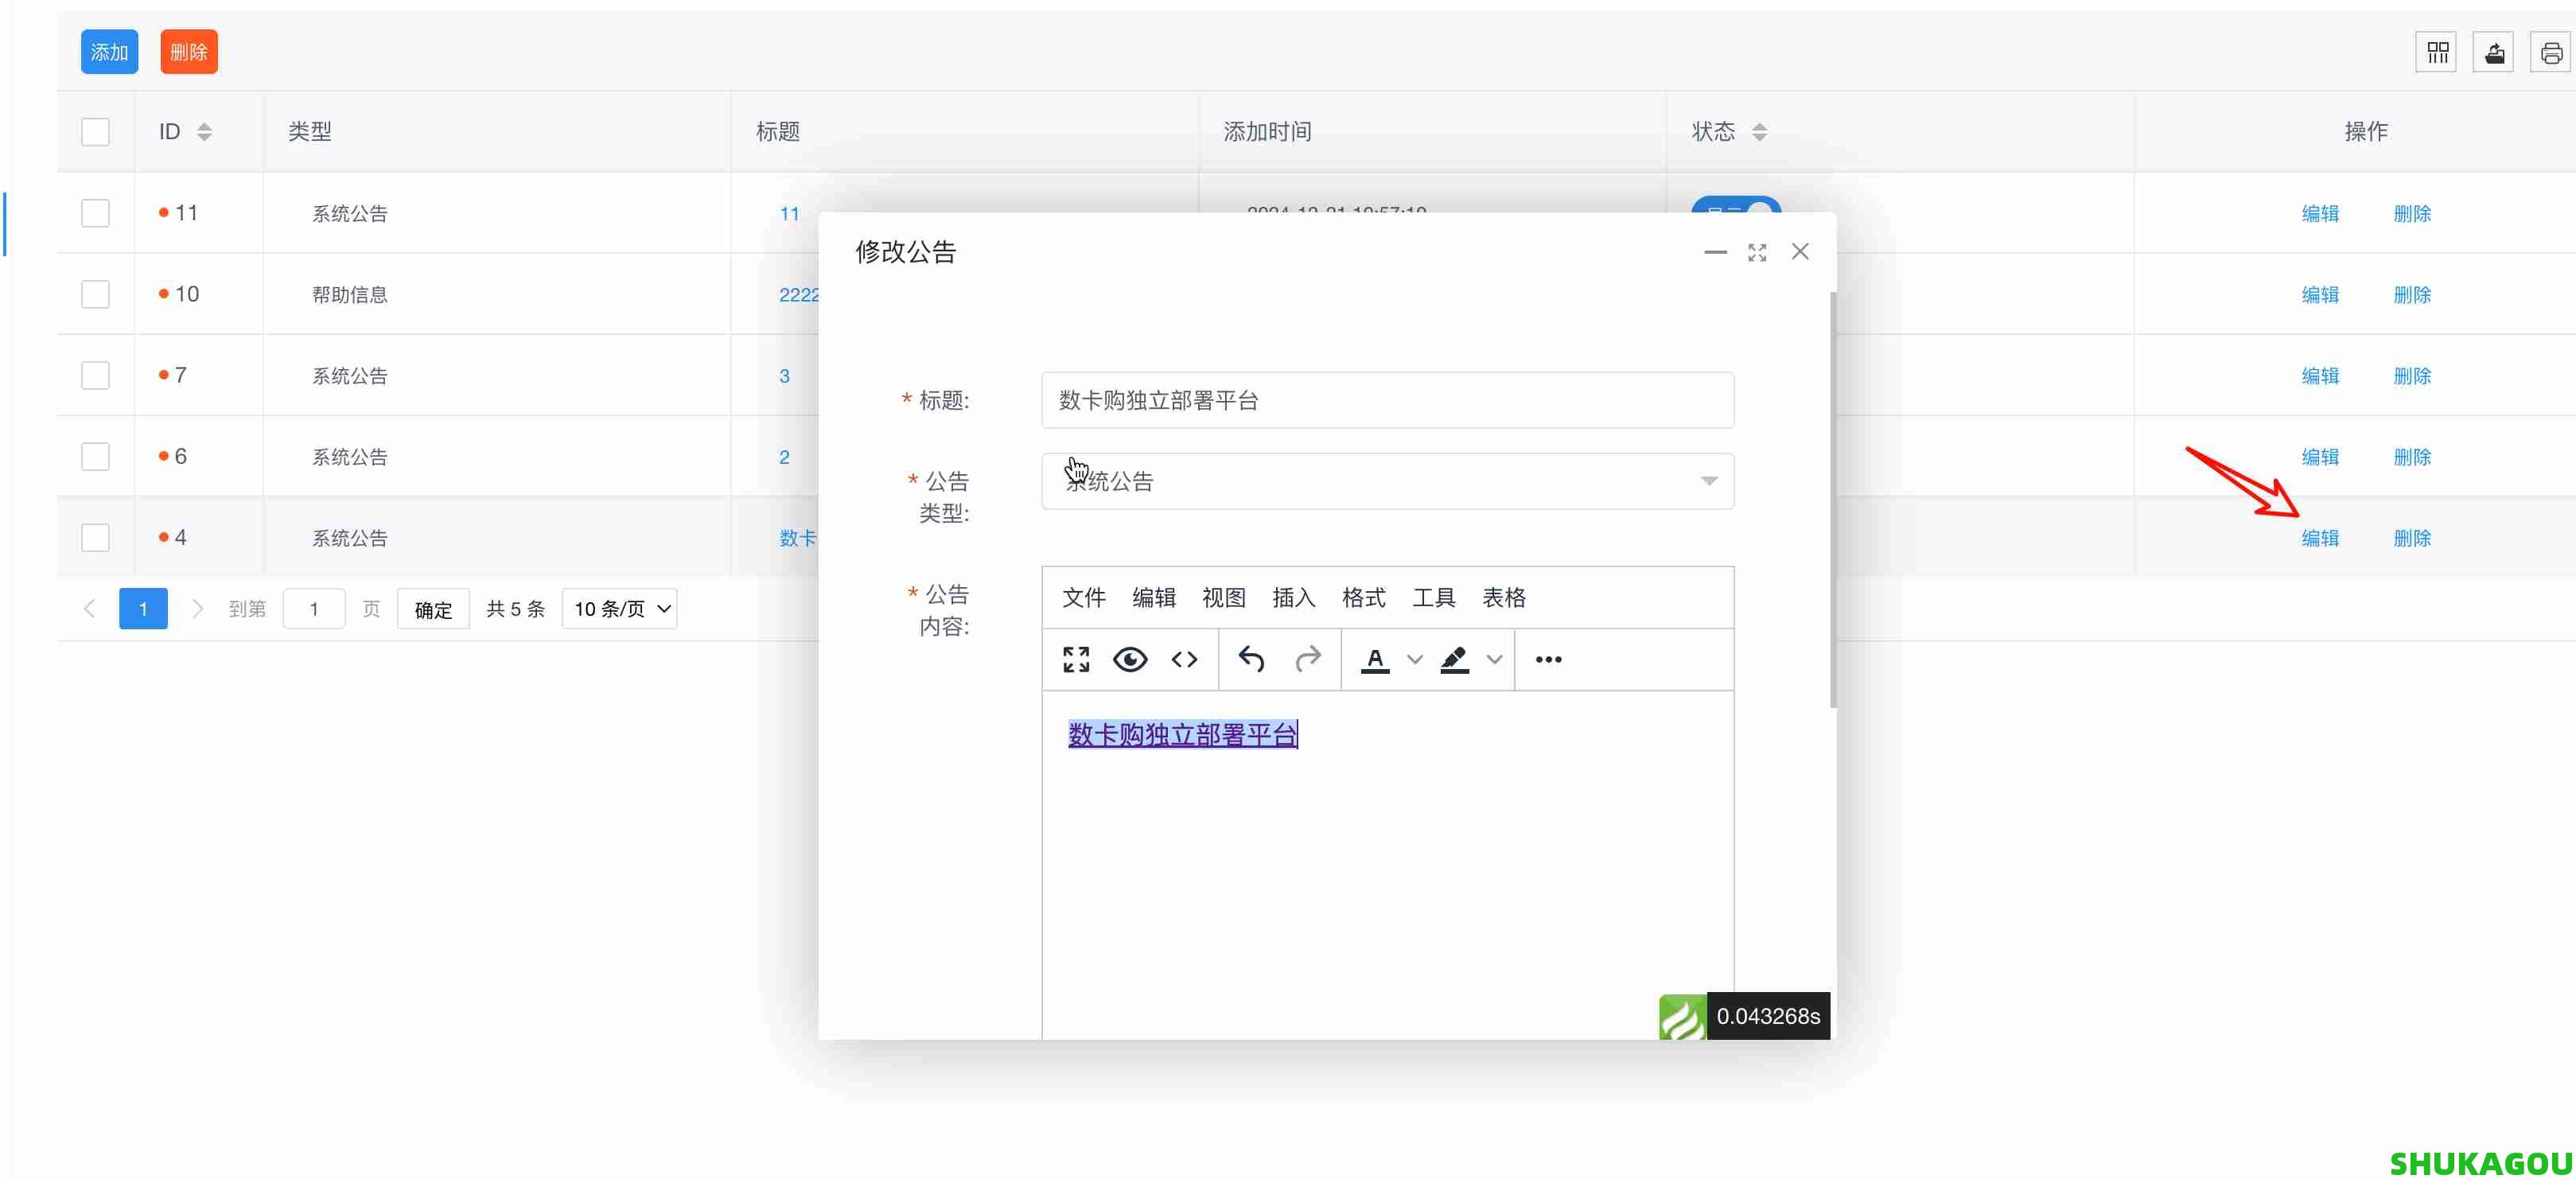Open the print icon above the table
Screen dimensions: 2576x1179
pyautogui.click(x=2550, y=51)
